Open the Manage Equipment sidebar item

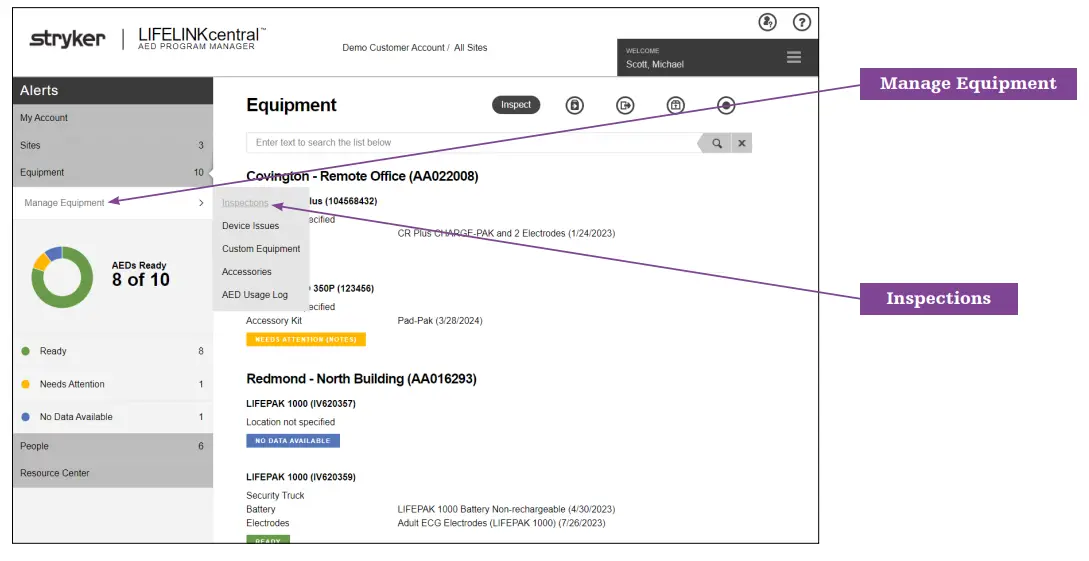coord(113,203)
